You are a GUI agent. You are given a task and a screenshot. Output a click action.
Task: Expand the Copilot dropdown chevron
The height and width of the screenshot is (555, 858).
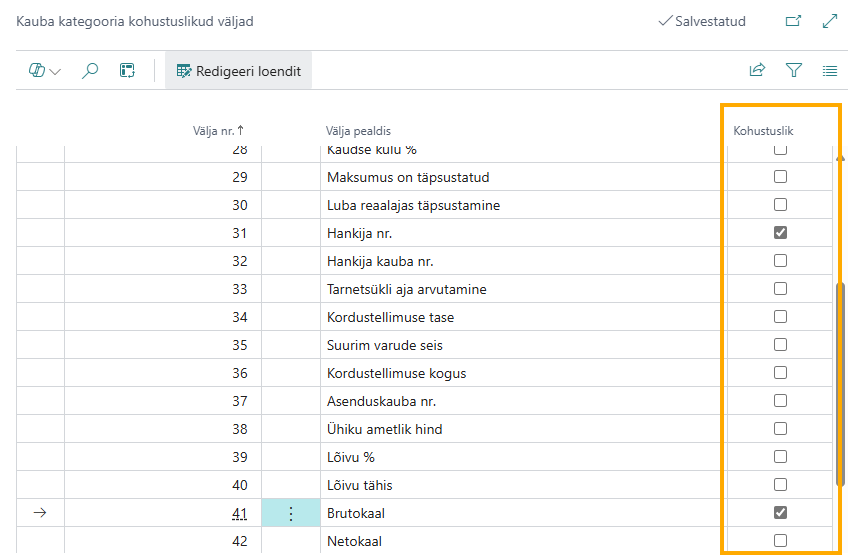[x=55, y=71]
